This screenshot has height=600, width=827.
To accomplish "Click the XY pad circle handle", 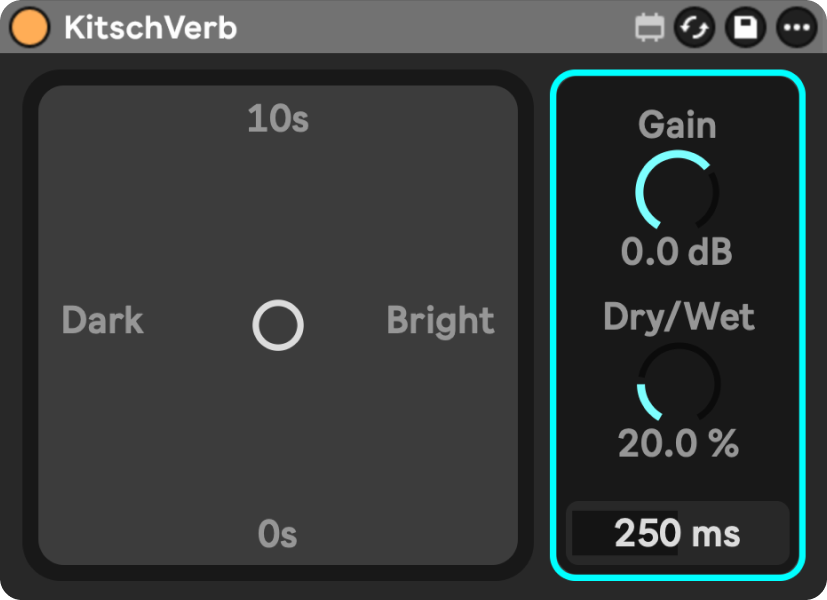I will [277, 326].
